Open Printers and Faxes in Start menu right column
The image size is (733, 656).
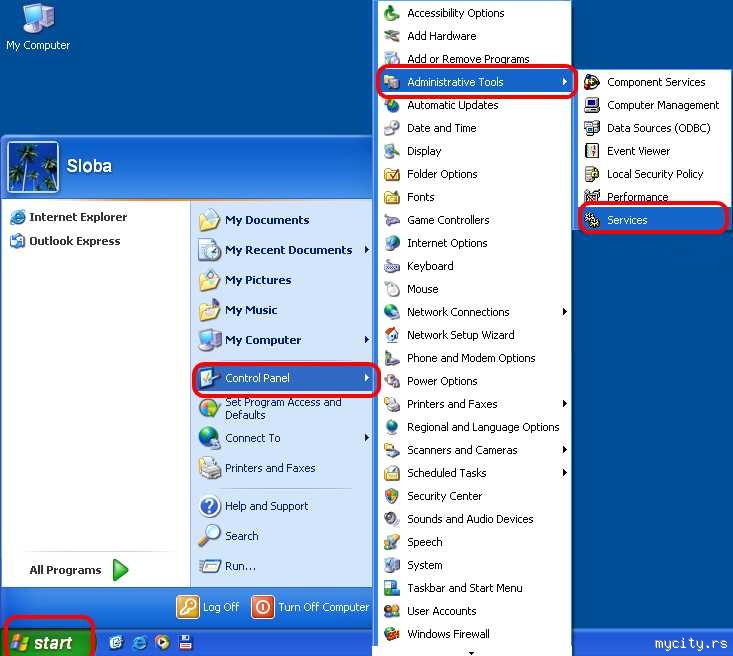tap(283, 468)
